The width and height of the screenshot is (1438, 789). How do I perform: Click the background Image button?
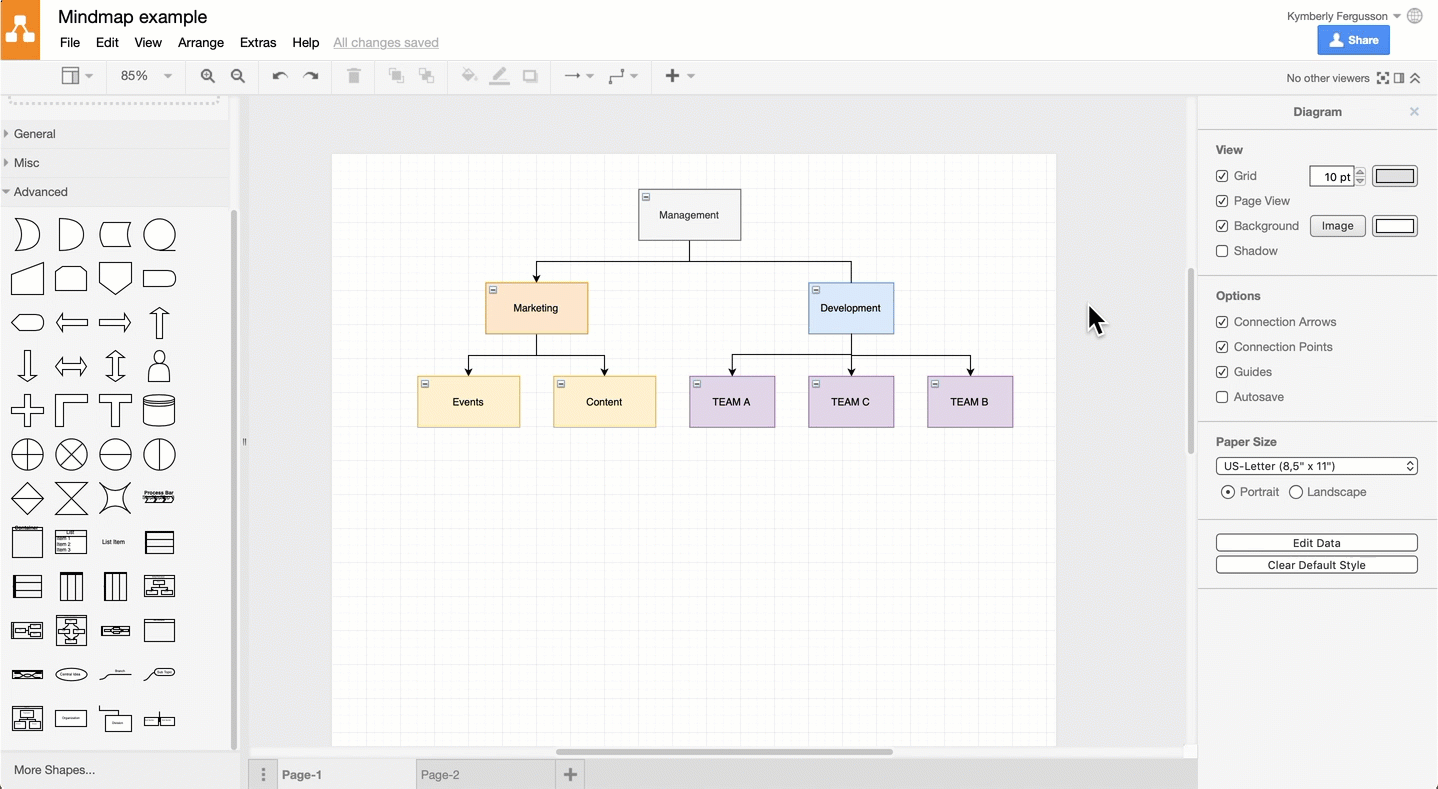coord(1337,226)
